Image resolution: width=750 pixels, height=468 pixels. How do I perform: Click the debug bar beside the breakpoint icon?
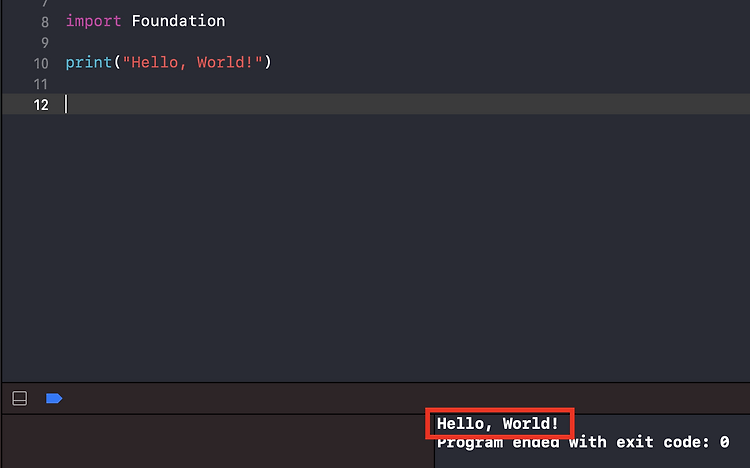[407, 398]
